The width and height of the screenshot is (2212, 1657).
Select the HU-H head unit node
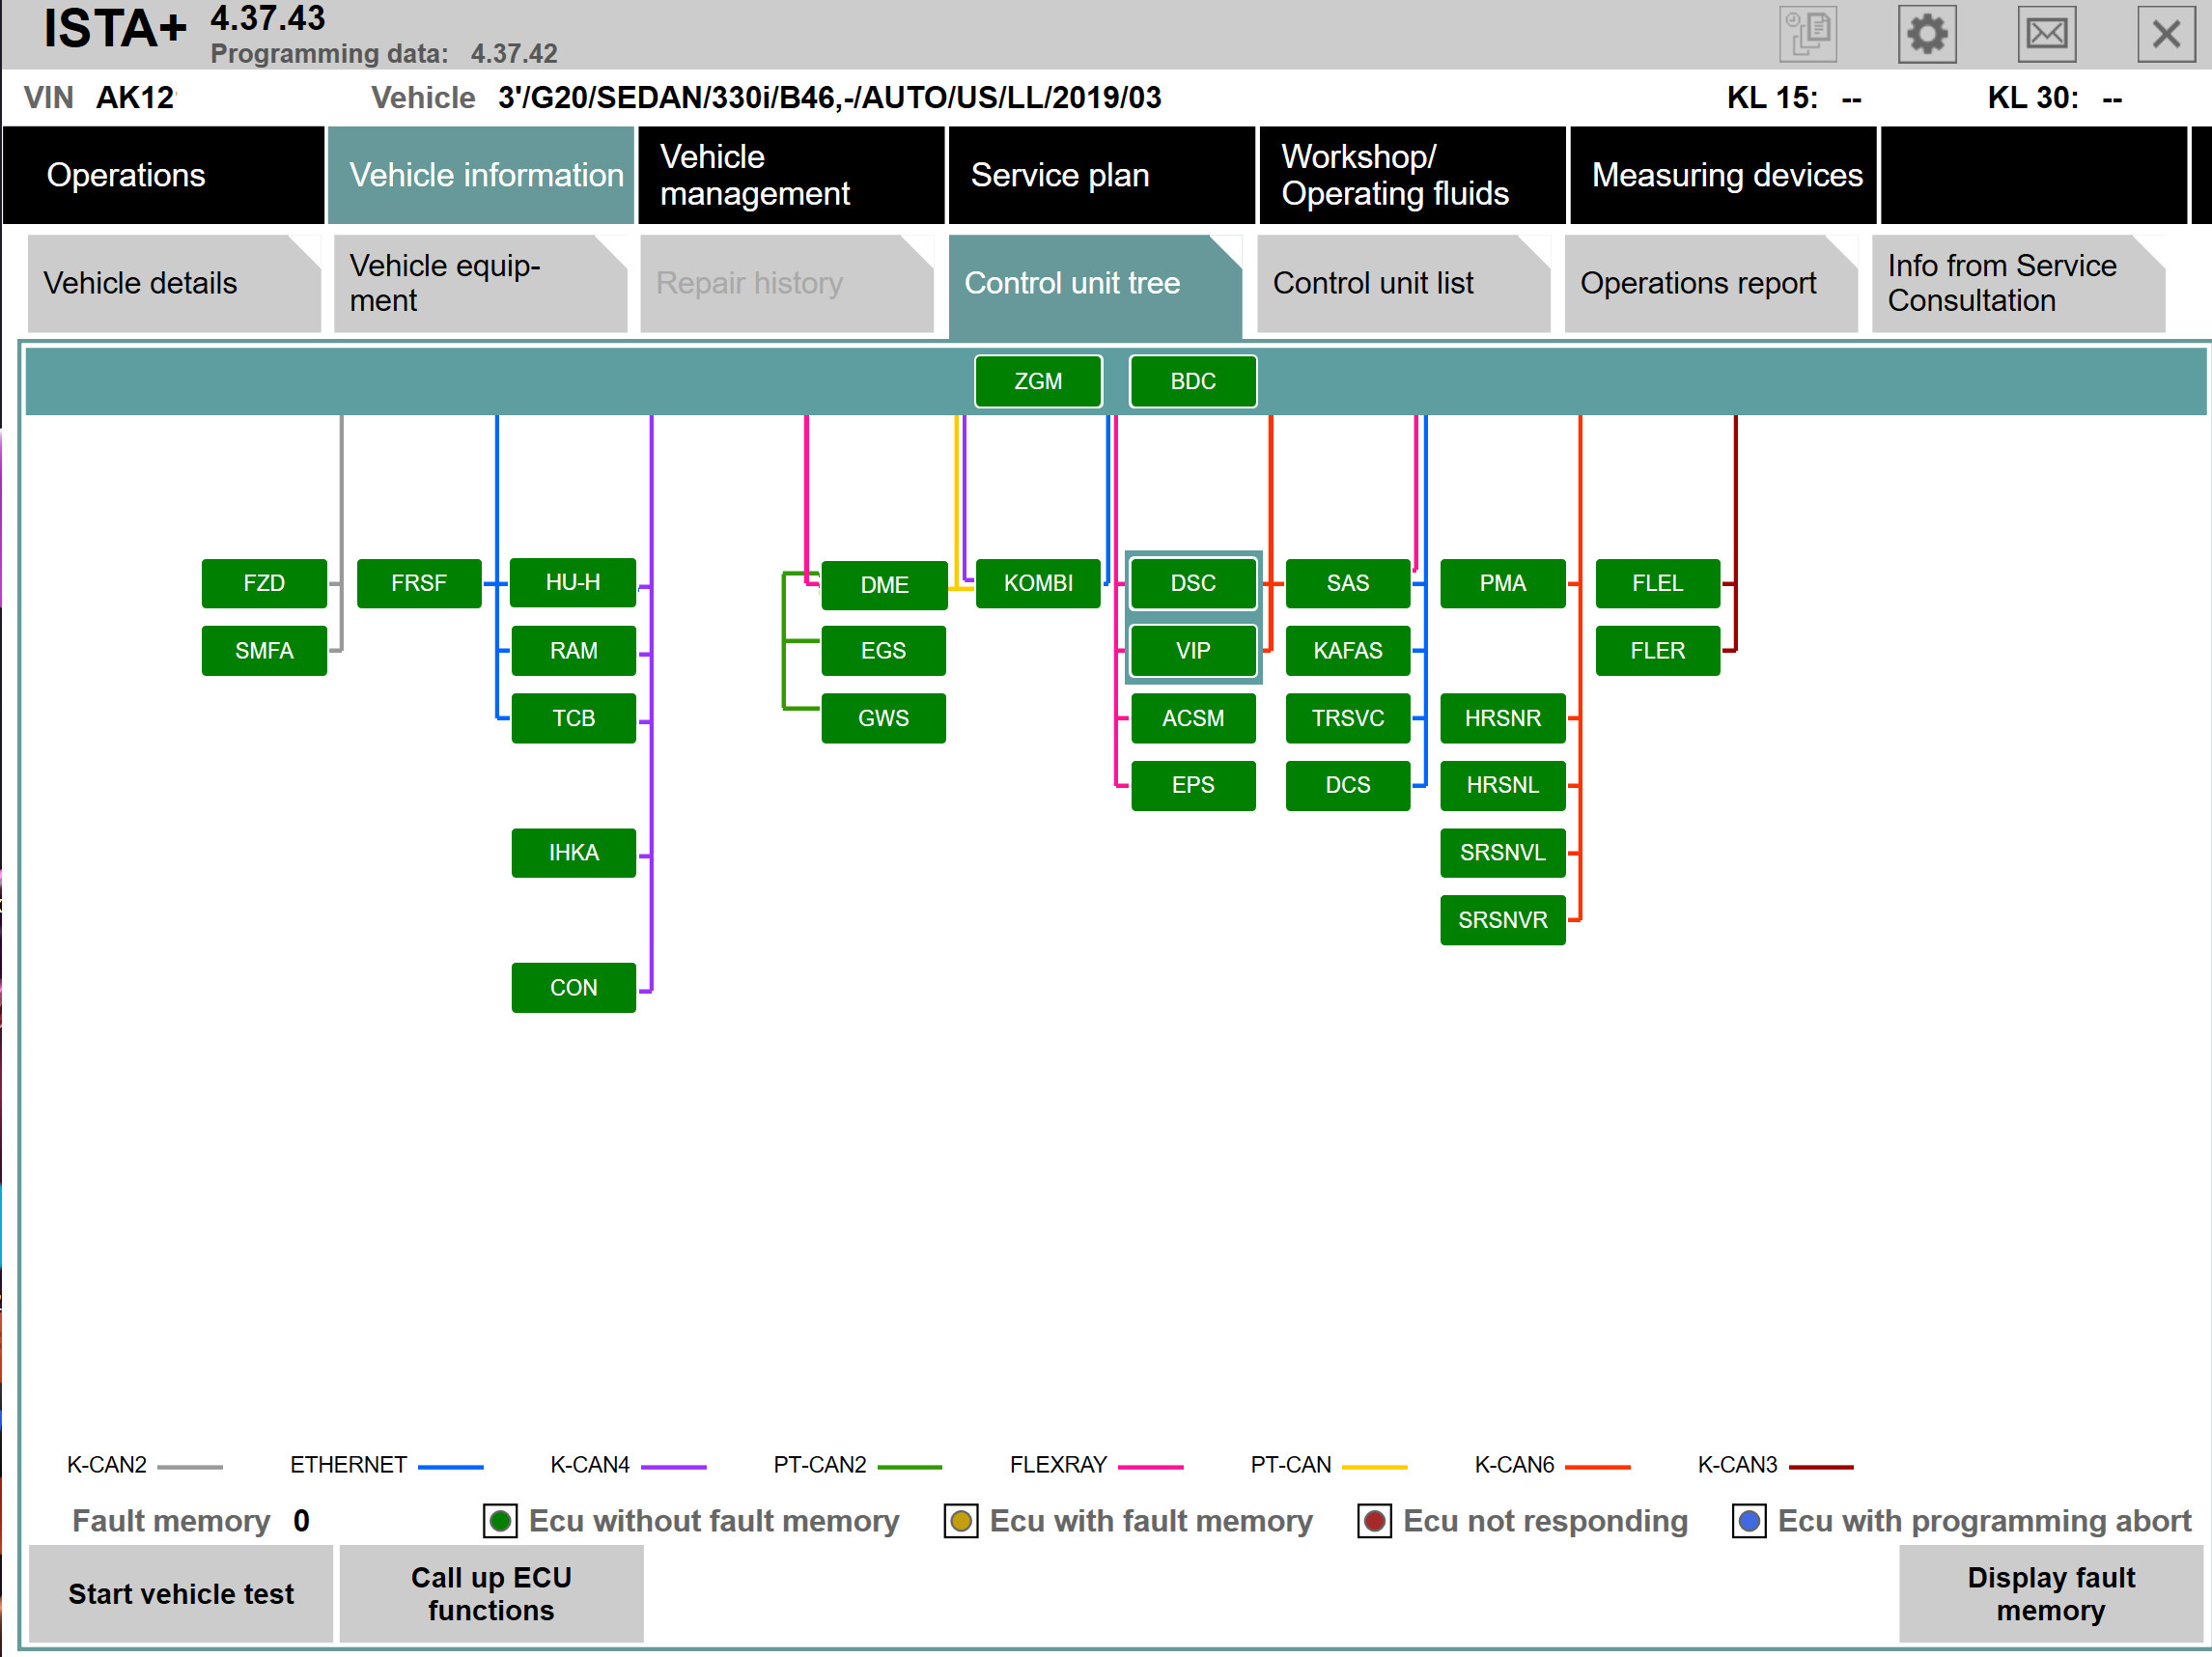(573, 582)
